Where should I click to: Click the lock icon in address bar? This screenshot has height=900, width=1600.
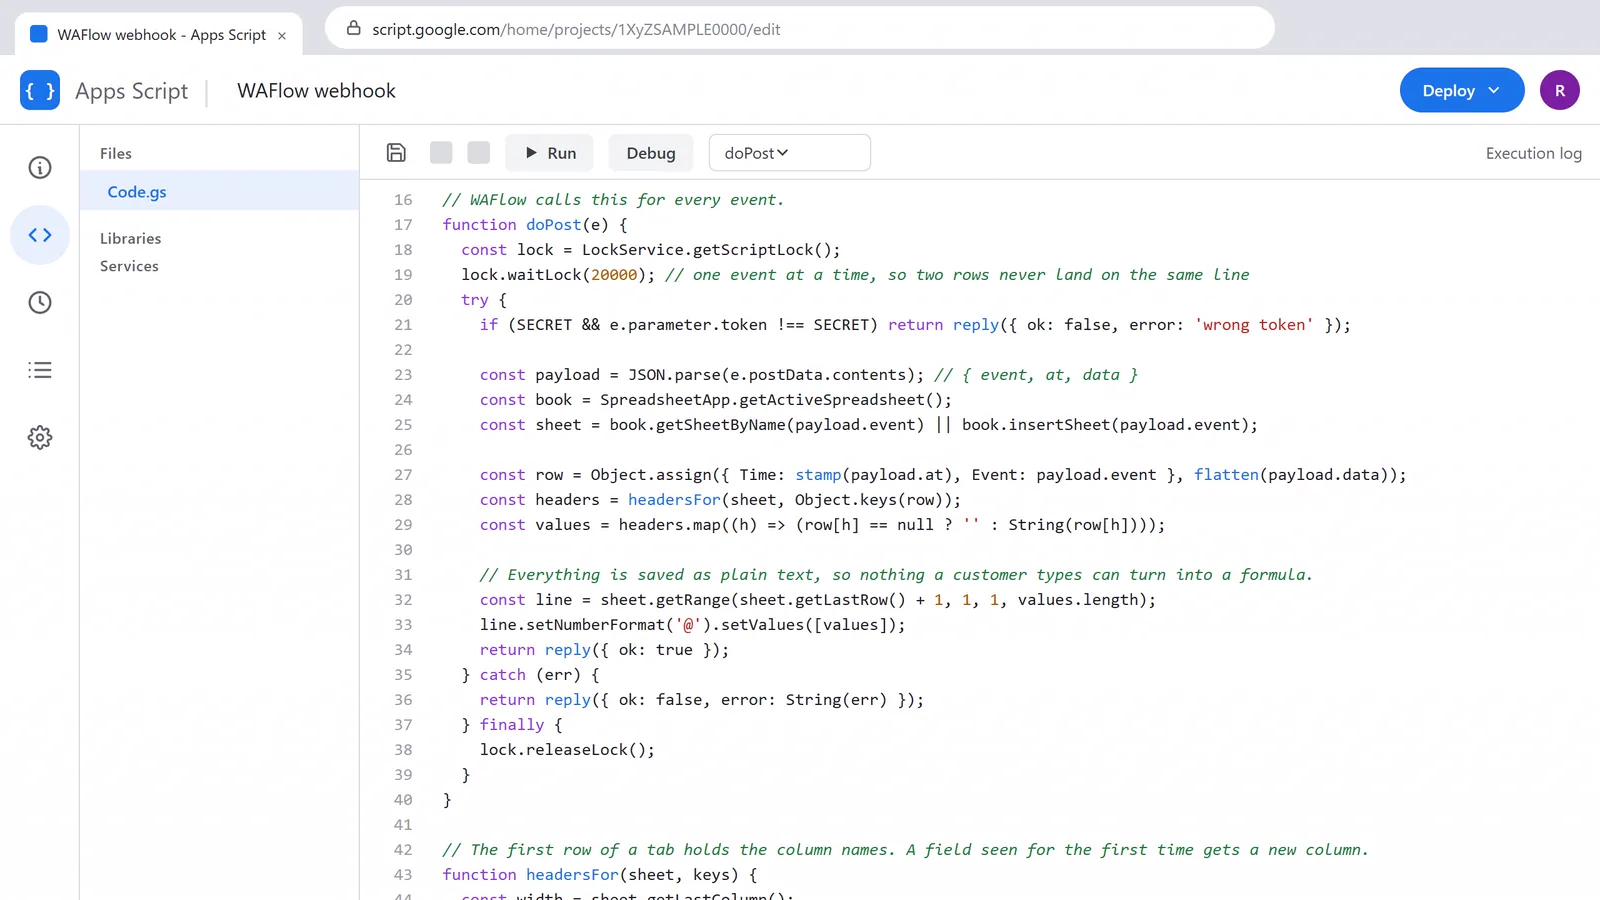click(353, 28)
